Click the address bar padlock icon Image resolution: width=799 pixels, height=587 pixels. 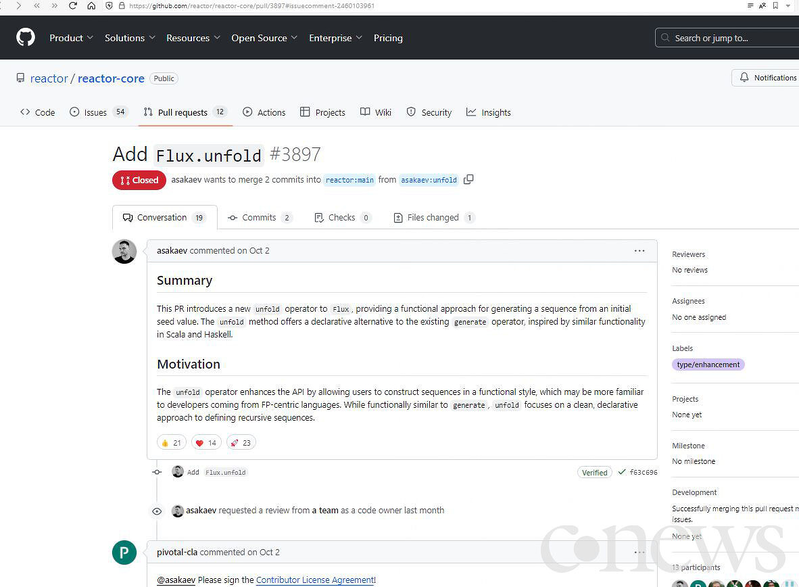pyautogui.click(x=121, y=6)
